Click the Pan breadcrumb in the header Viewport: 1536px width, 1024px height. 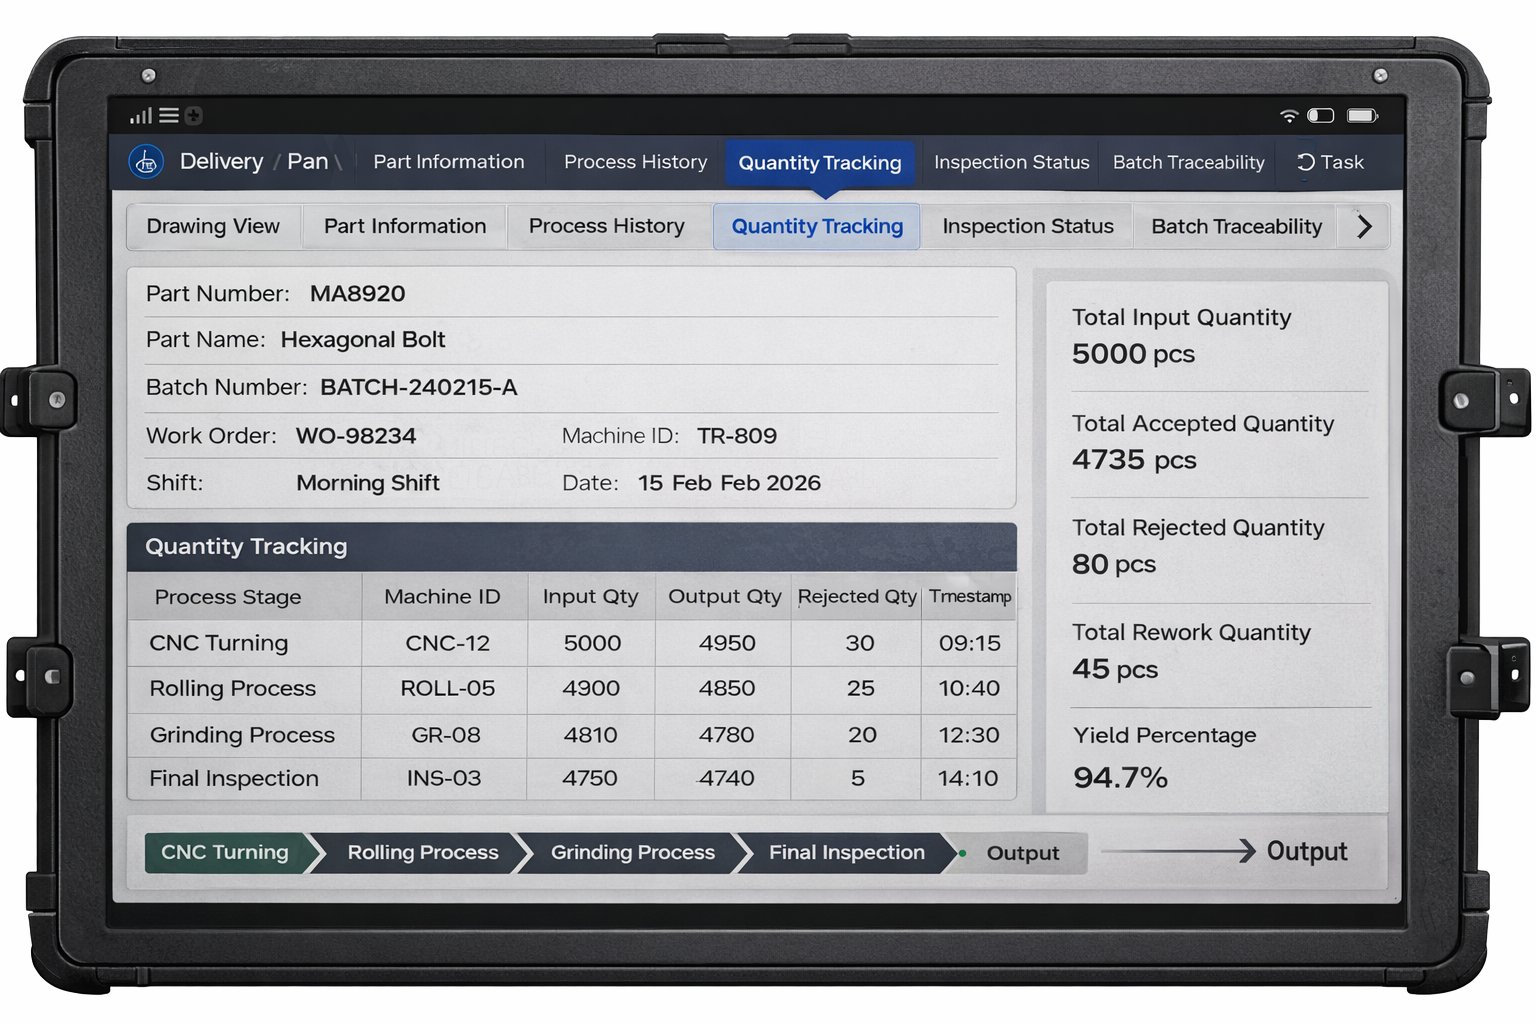pos(307,162)
